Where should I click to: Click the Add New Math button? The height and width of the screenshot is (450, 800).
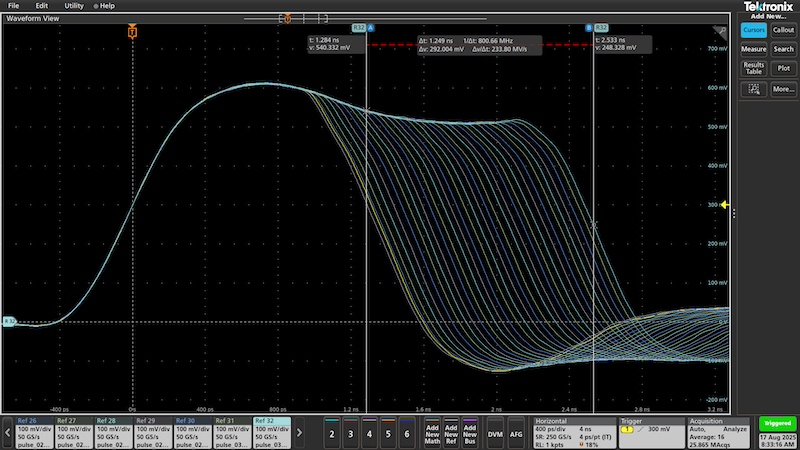(x=432, y=434)
